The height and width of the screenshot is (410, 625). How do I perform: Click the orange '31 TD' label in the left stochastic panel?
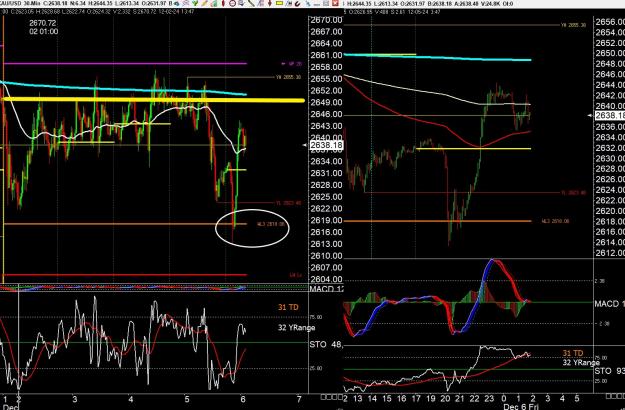(288, 307)
